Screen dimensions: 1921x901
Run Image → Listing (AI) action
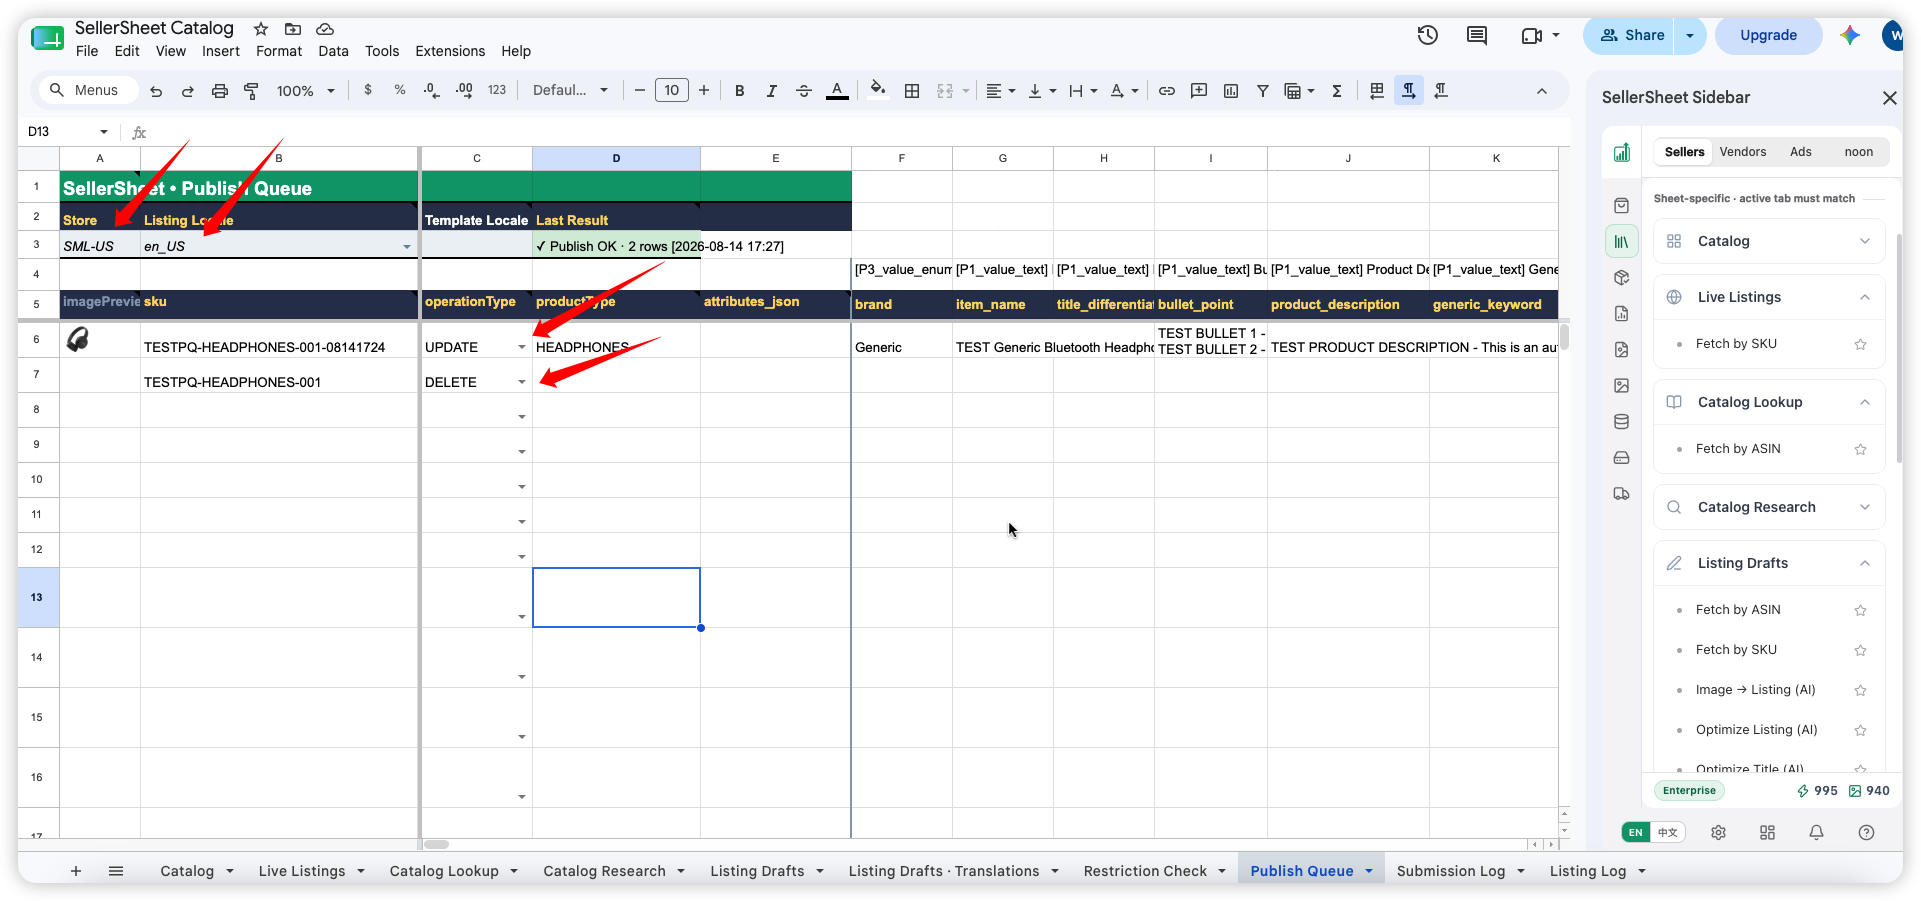pyautogui.click(x=1755, y=690)
